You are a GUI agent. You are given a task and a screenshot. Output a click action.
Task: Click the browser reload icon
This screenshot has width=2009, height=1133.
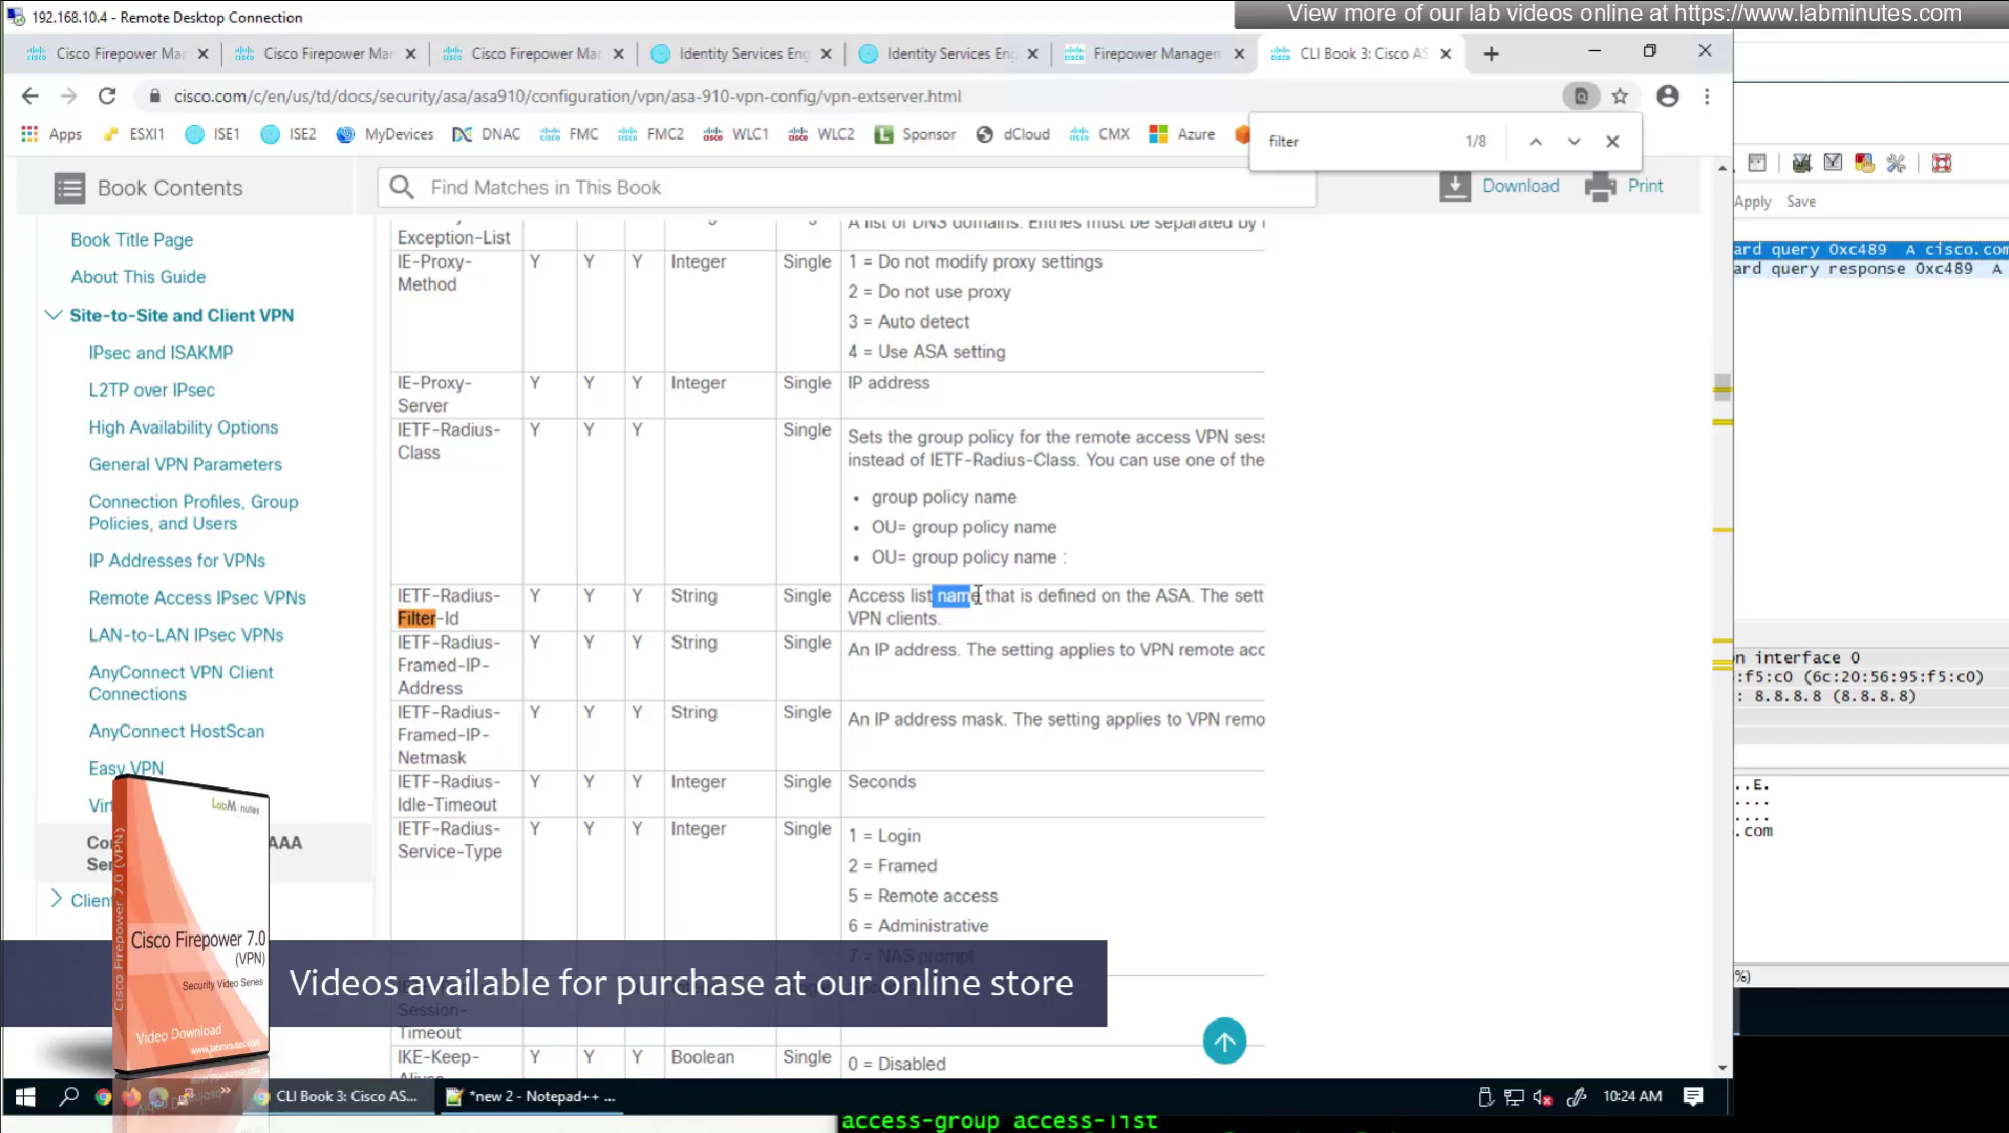[x=107, y=96]
